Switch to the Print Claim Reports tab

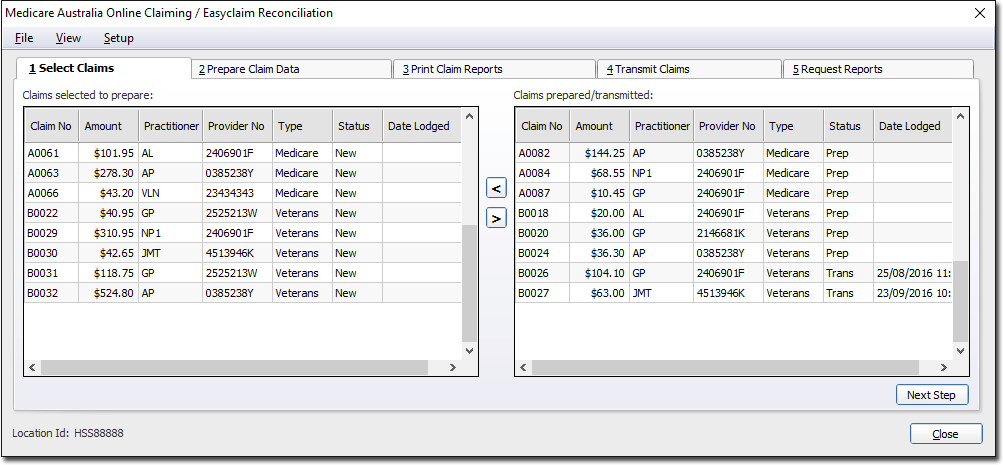tap(494, 69)
